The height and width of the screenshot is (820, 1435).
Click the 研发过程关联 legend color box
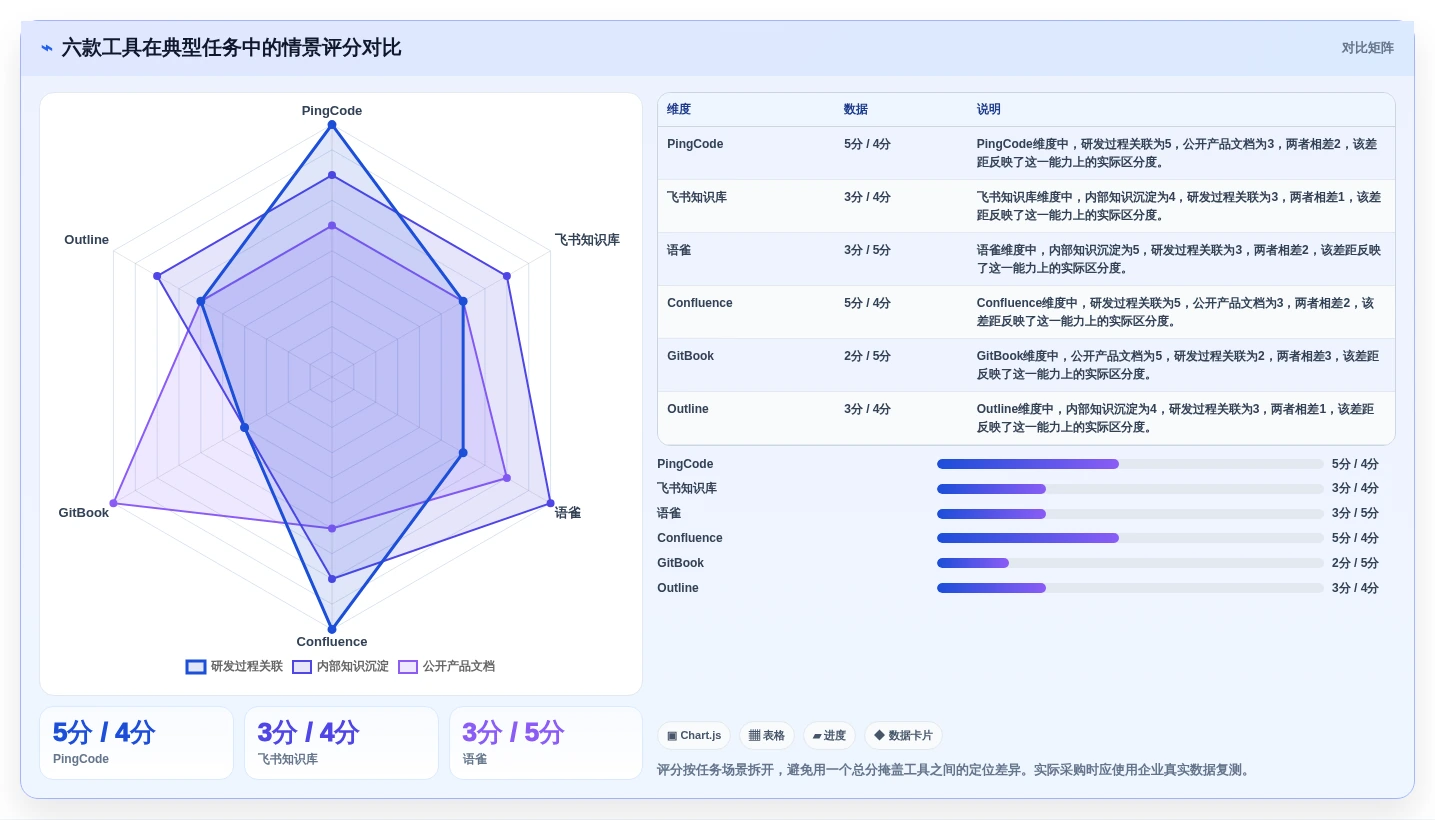pos(196,667)
